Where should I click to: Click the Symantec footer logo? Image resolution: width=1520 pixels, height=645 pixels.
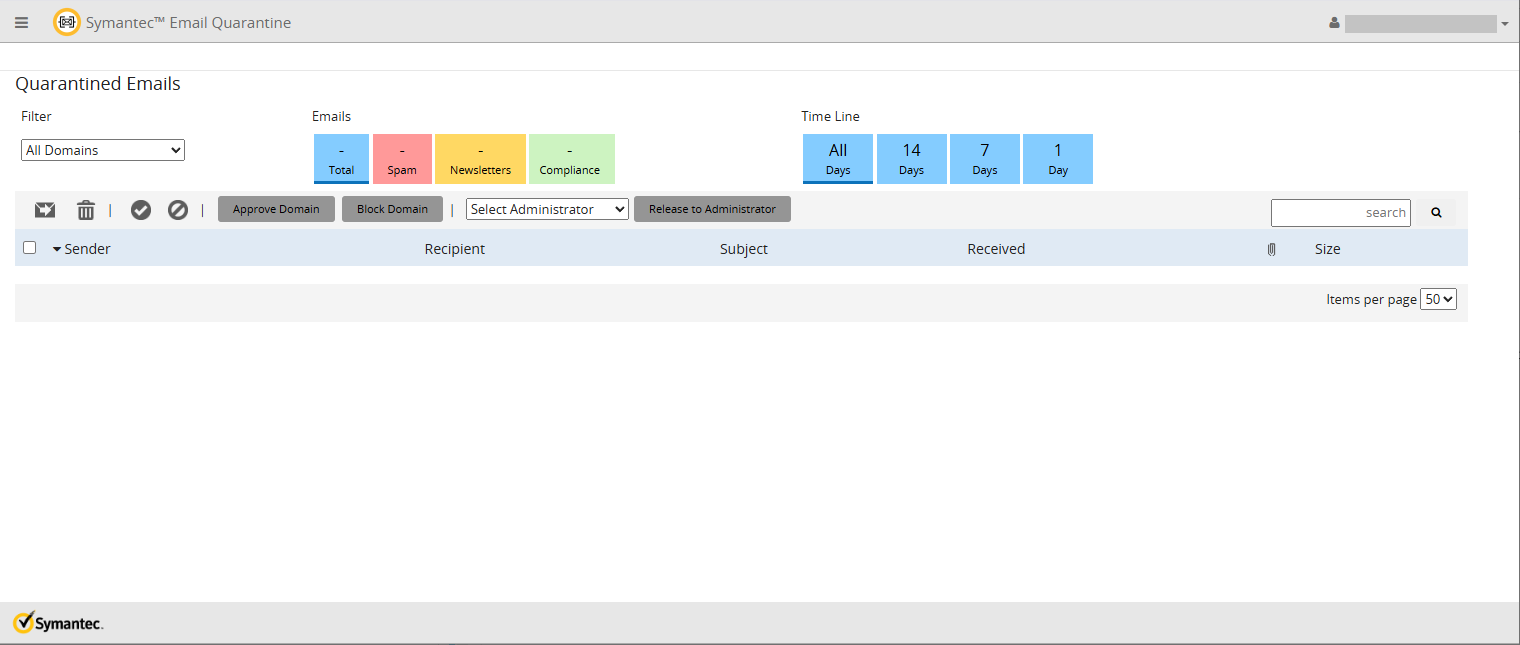pyautogui.click(x=58, y=623)
